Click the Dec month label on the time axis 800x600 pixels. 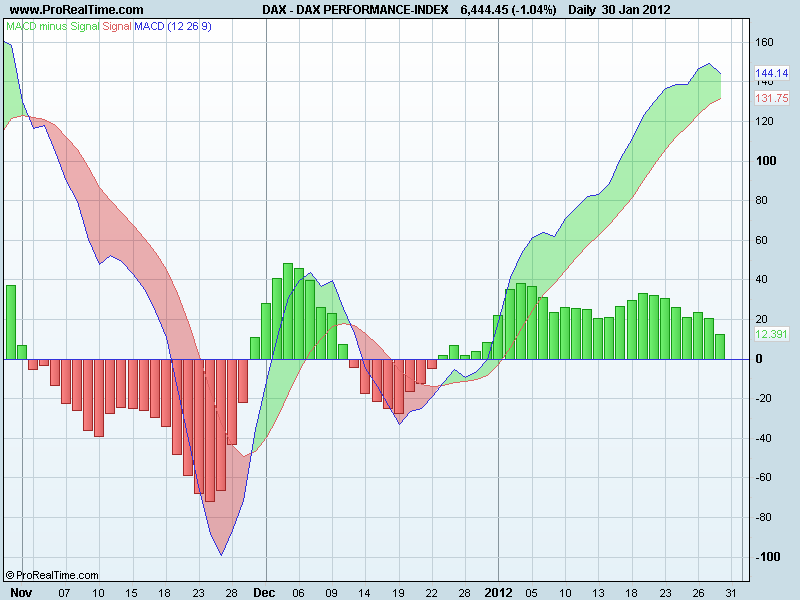pos(264,593)
